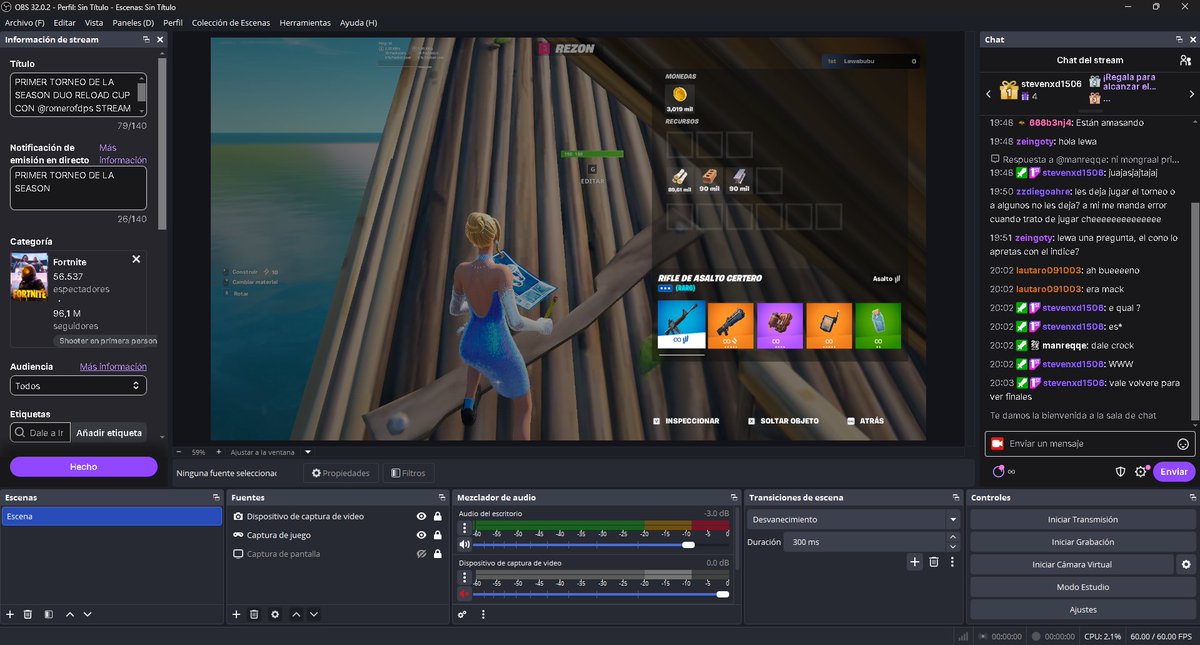Open audio mixer options three-dot menu
Image resolution: width=1200 pixels, height=645 pixels.
(x=483, y=614)
